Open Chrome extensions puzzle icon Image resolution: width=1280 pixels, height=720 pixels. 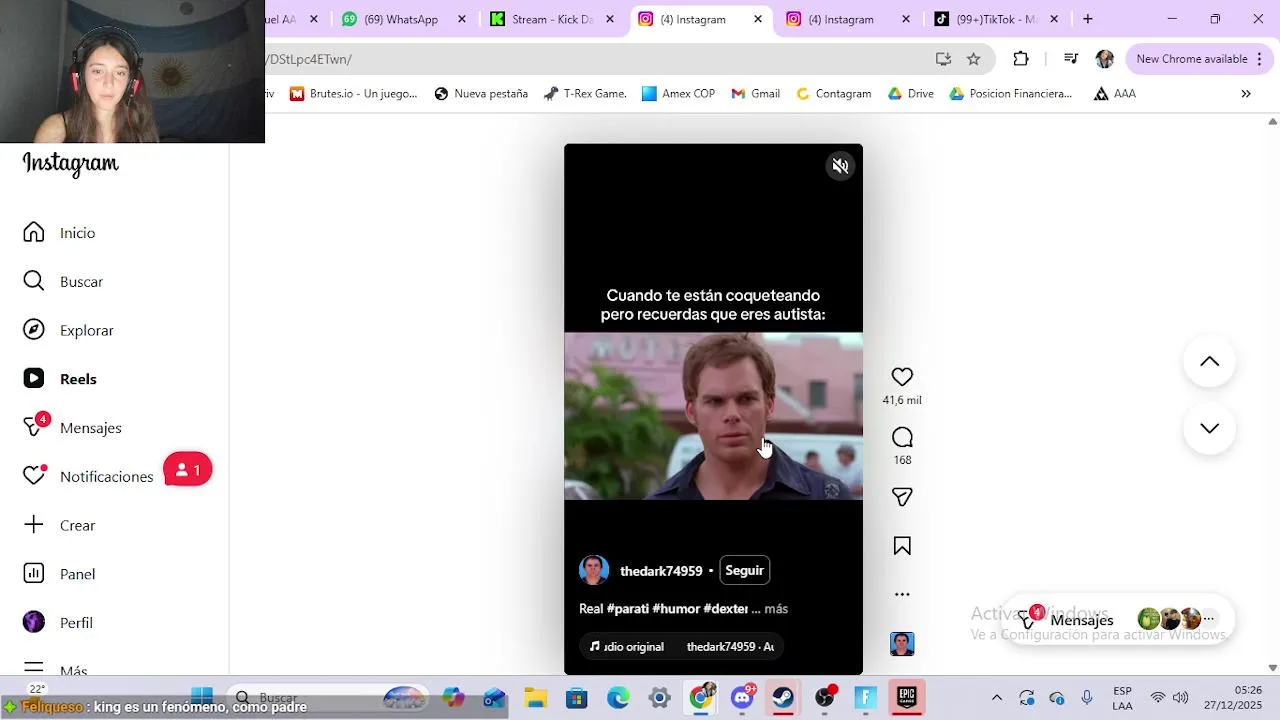point(1021,59)
